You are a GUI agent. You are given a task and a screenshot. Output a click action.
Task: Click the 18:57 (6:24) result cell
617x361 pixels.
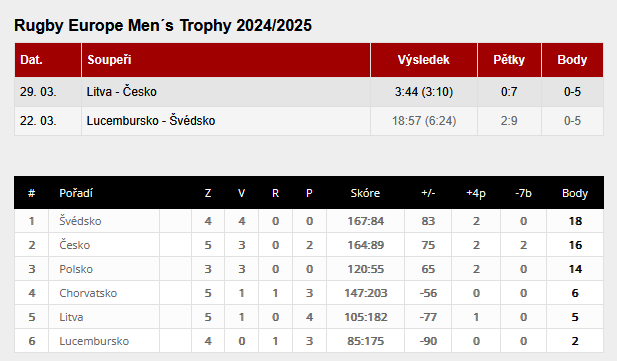click(424, 121)
